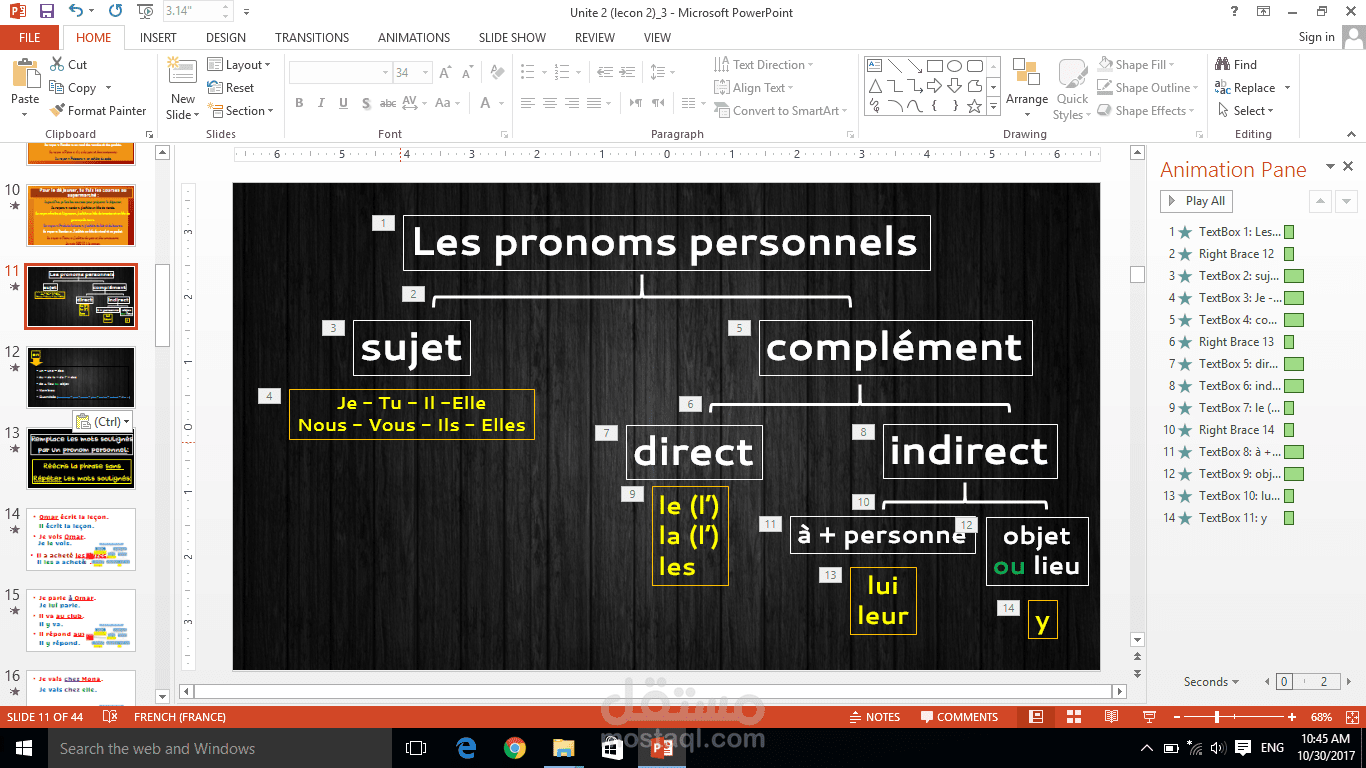Click the zoom slider in status bar
The height and width of the screenshot is (768, 1366).
coord(1234,717)
